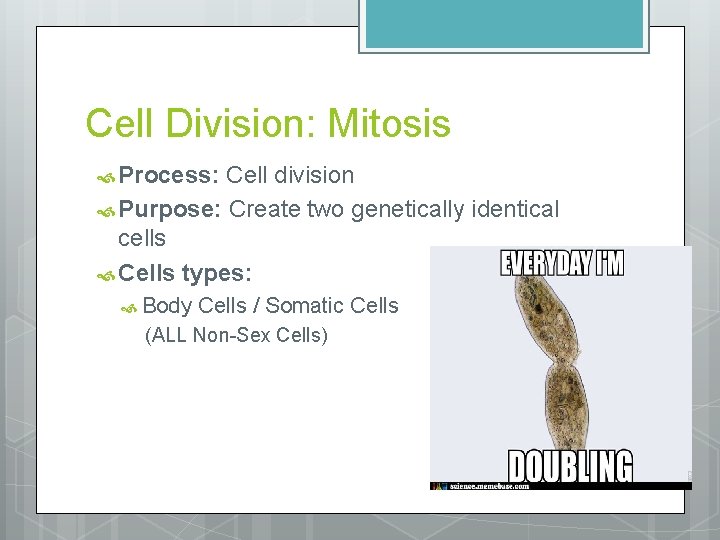Select the dividing cell meme image
The height and width of the screenshot is (540, 720).
[x=561, y=368]
